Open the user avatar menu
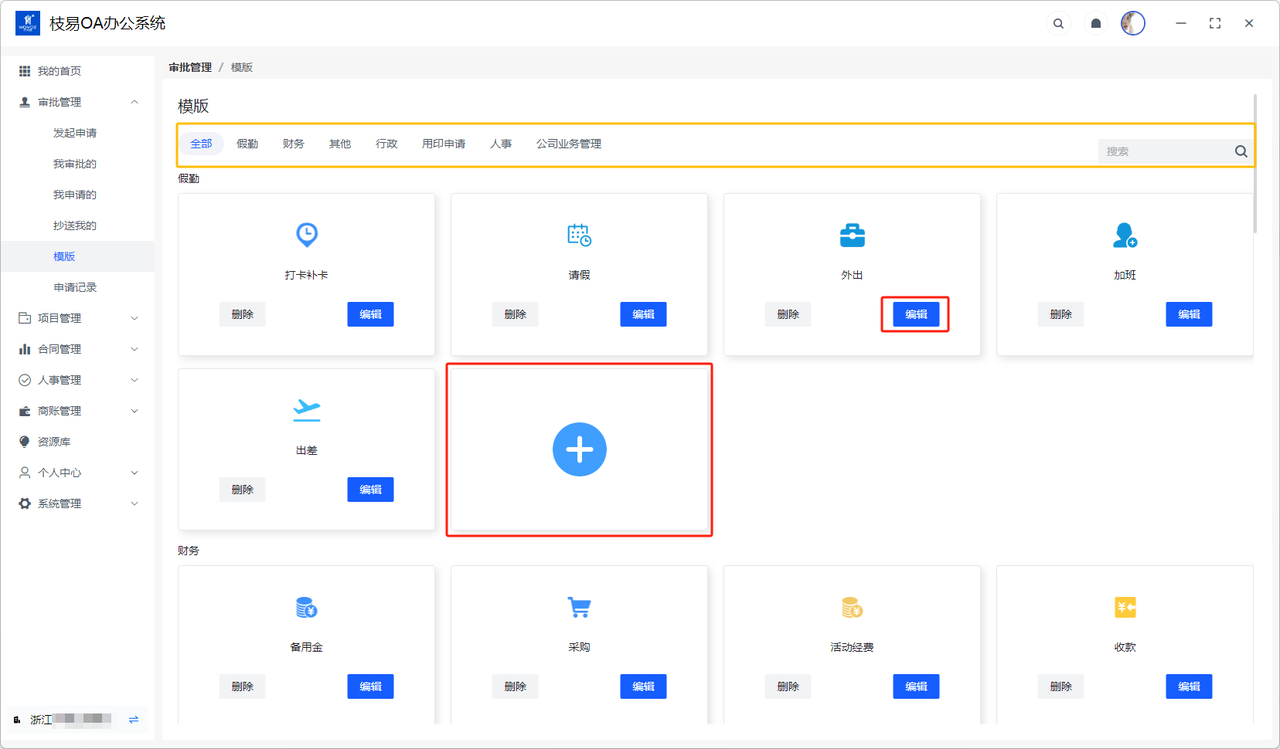The width and height of the screenshot is (1280, 749). [1133, 23]
